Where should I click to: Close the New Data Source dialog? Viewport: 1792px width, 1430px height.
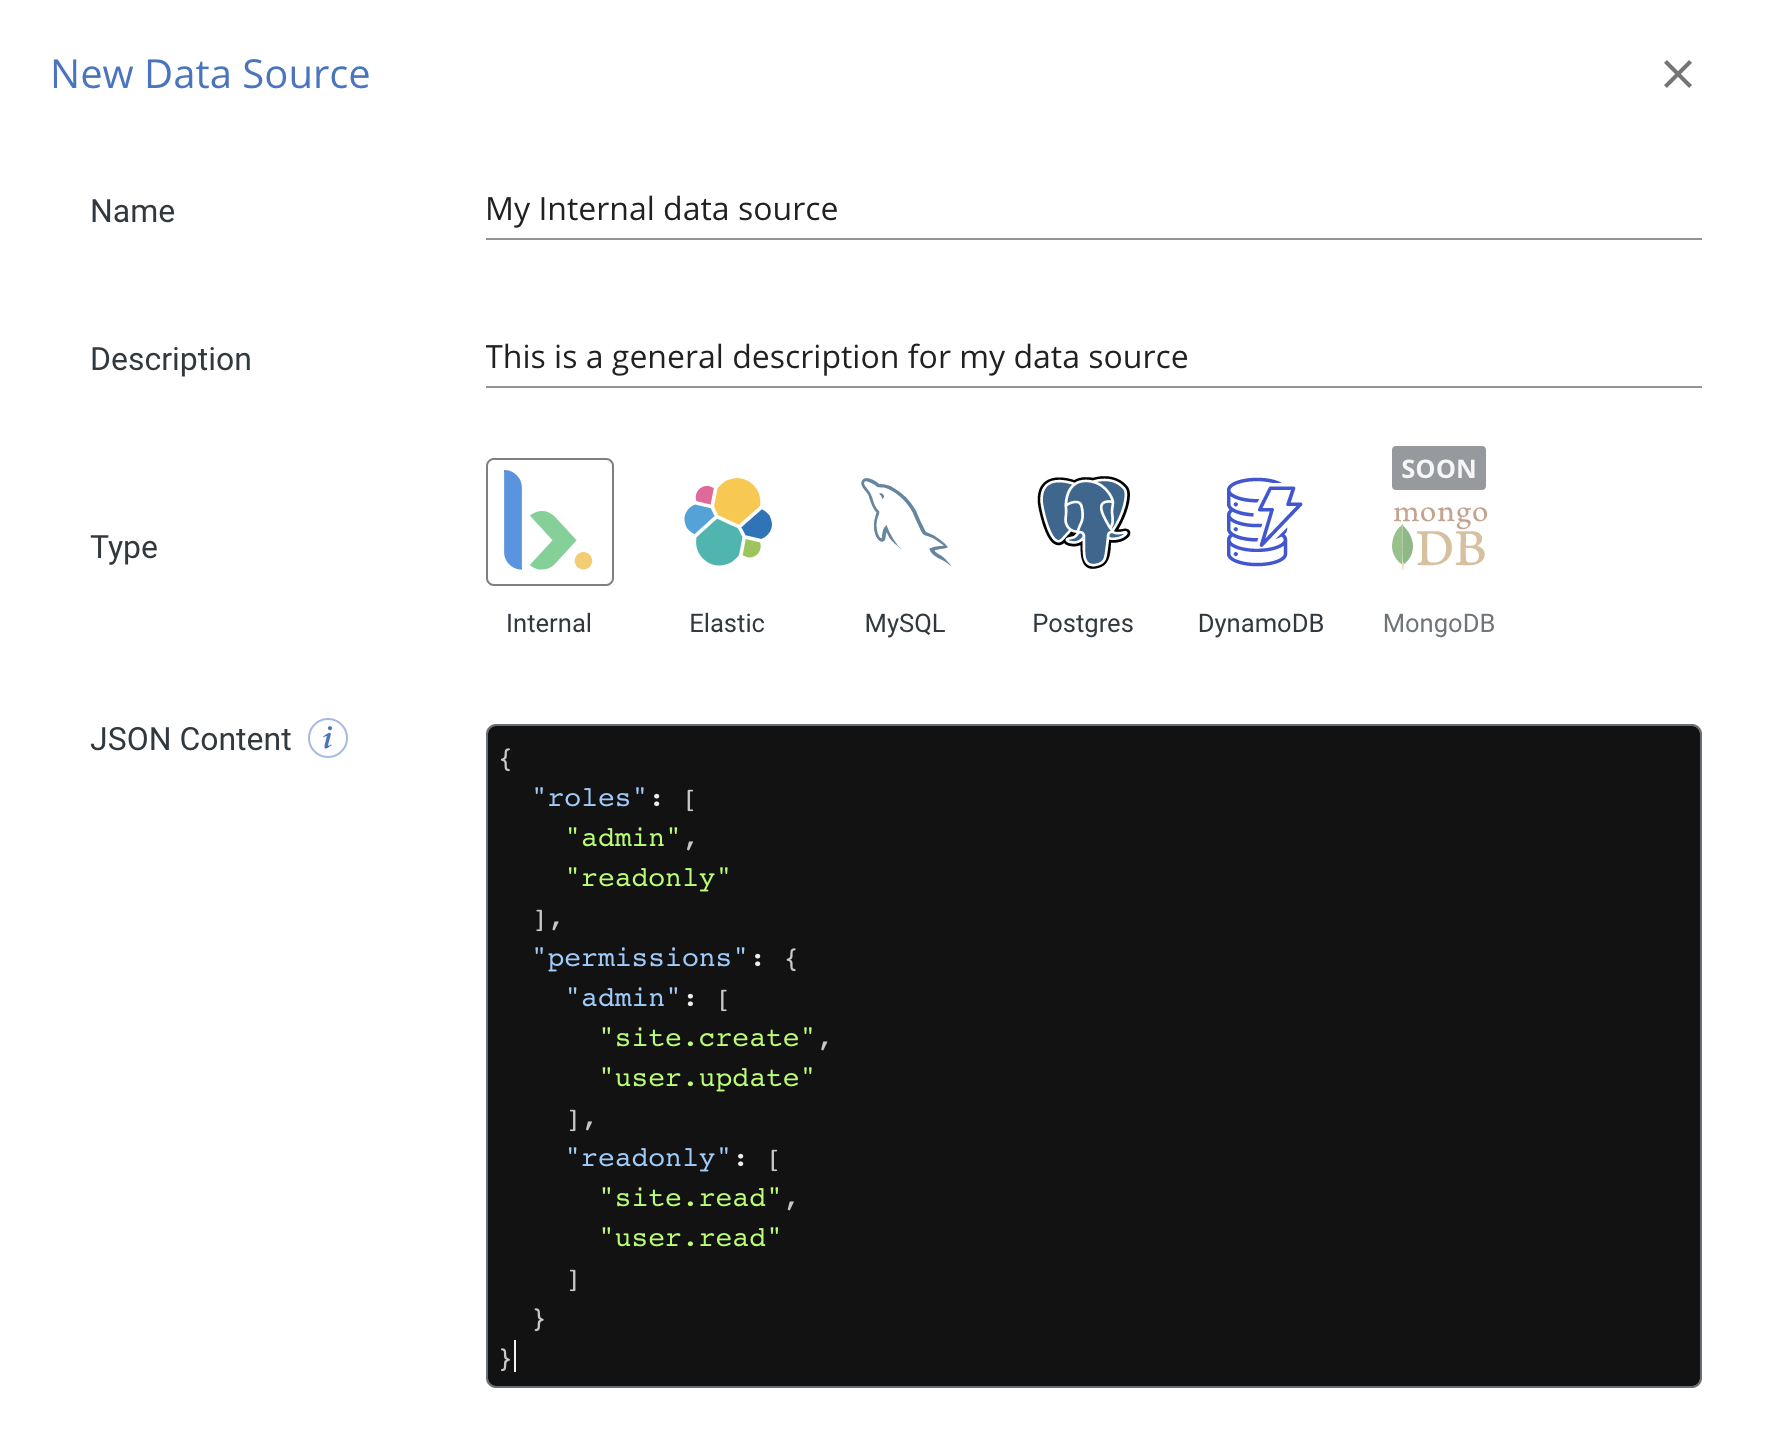coord(1677,74)
